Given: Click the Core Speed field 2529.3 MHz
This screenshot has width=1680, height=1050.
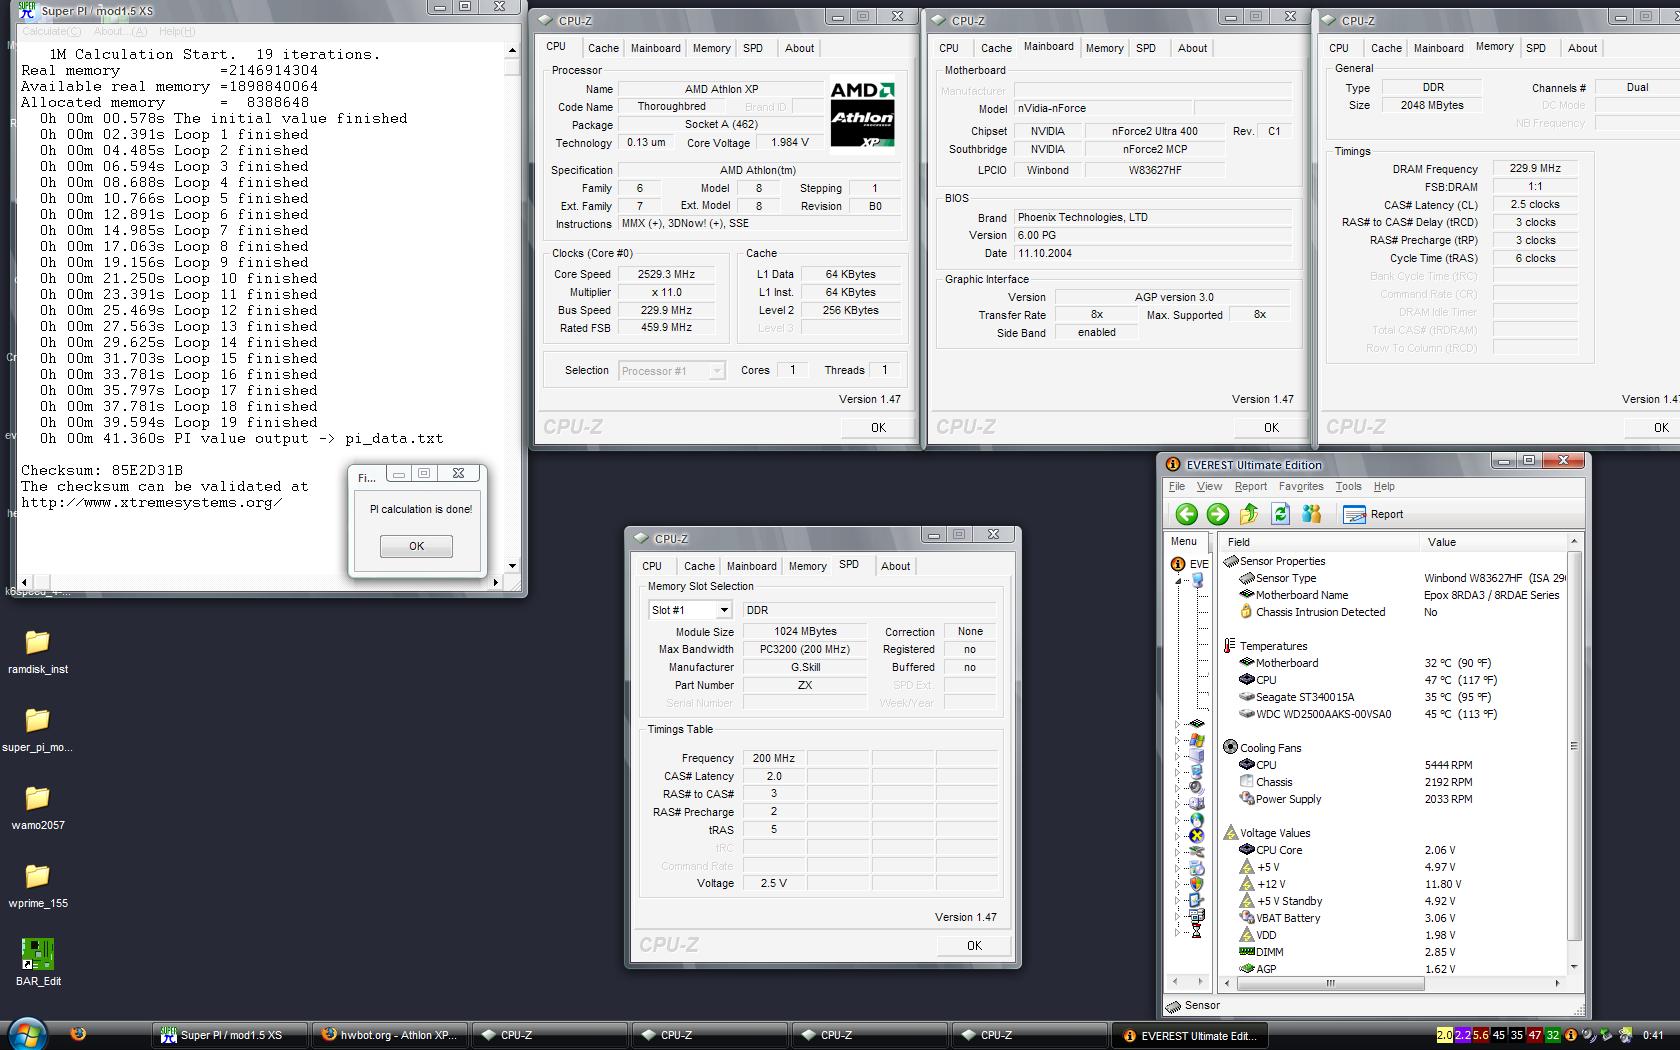Looking at the screenshot, I should point(667,274).
